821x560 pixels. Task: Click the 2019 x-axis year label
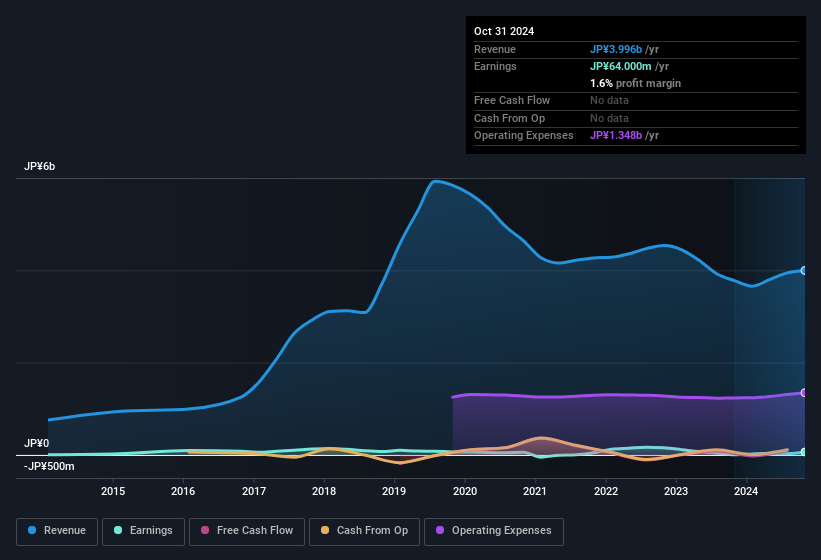[x=394, y=491]
